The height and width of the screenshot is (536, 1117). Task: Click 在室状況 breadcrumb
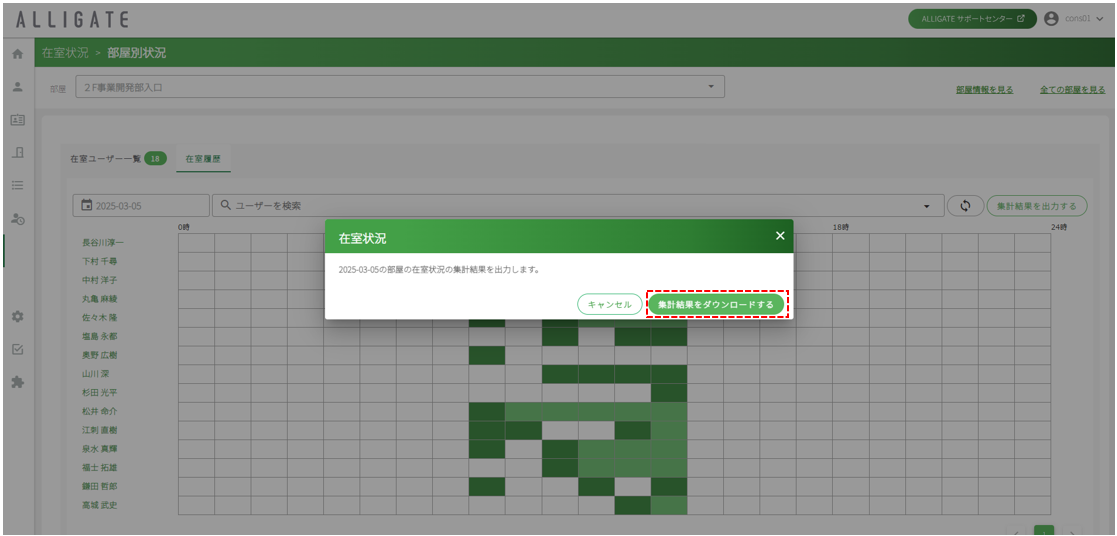pyautogui.click(x=66, y=53)
